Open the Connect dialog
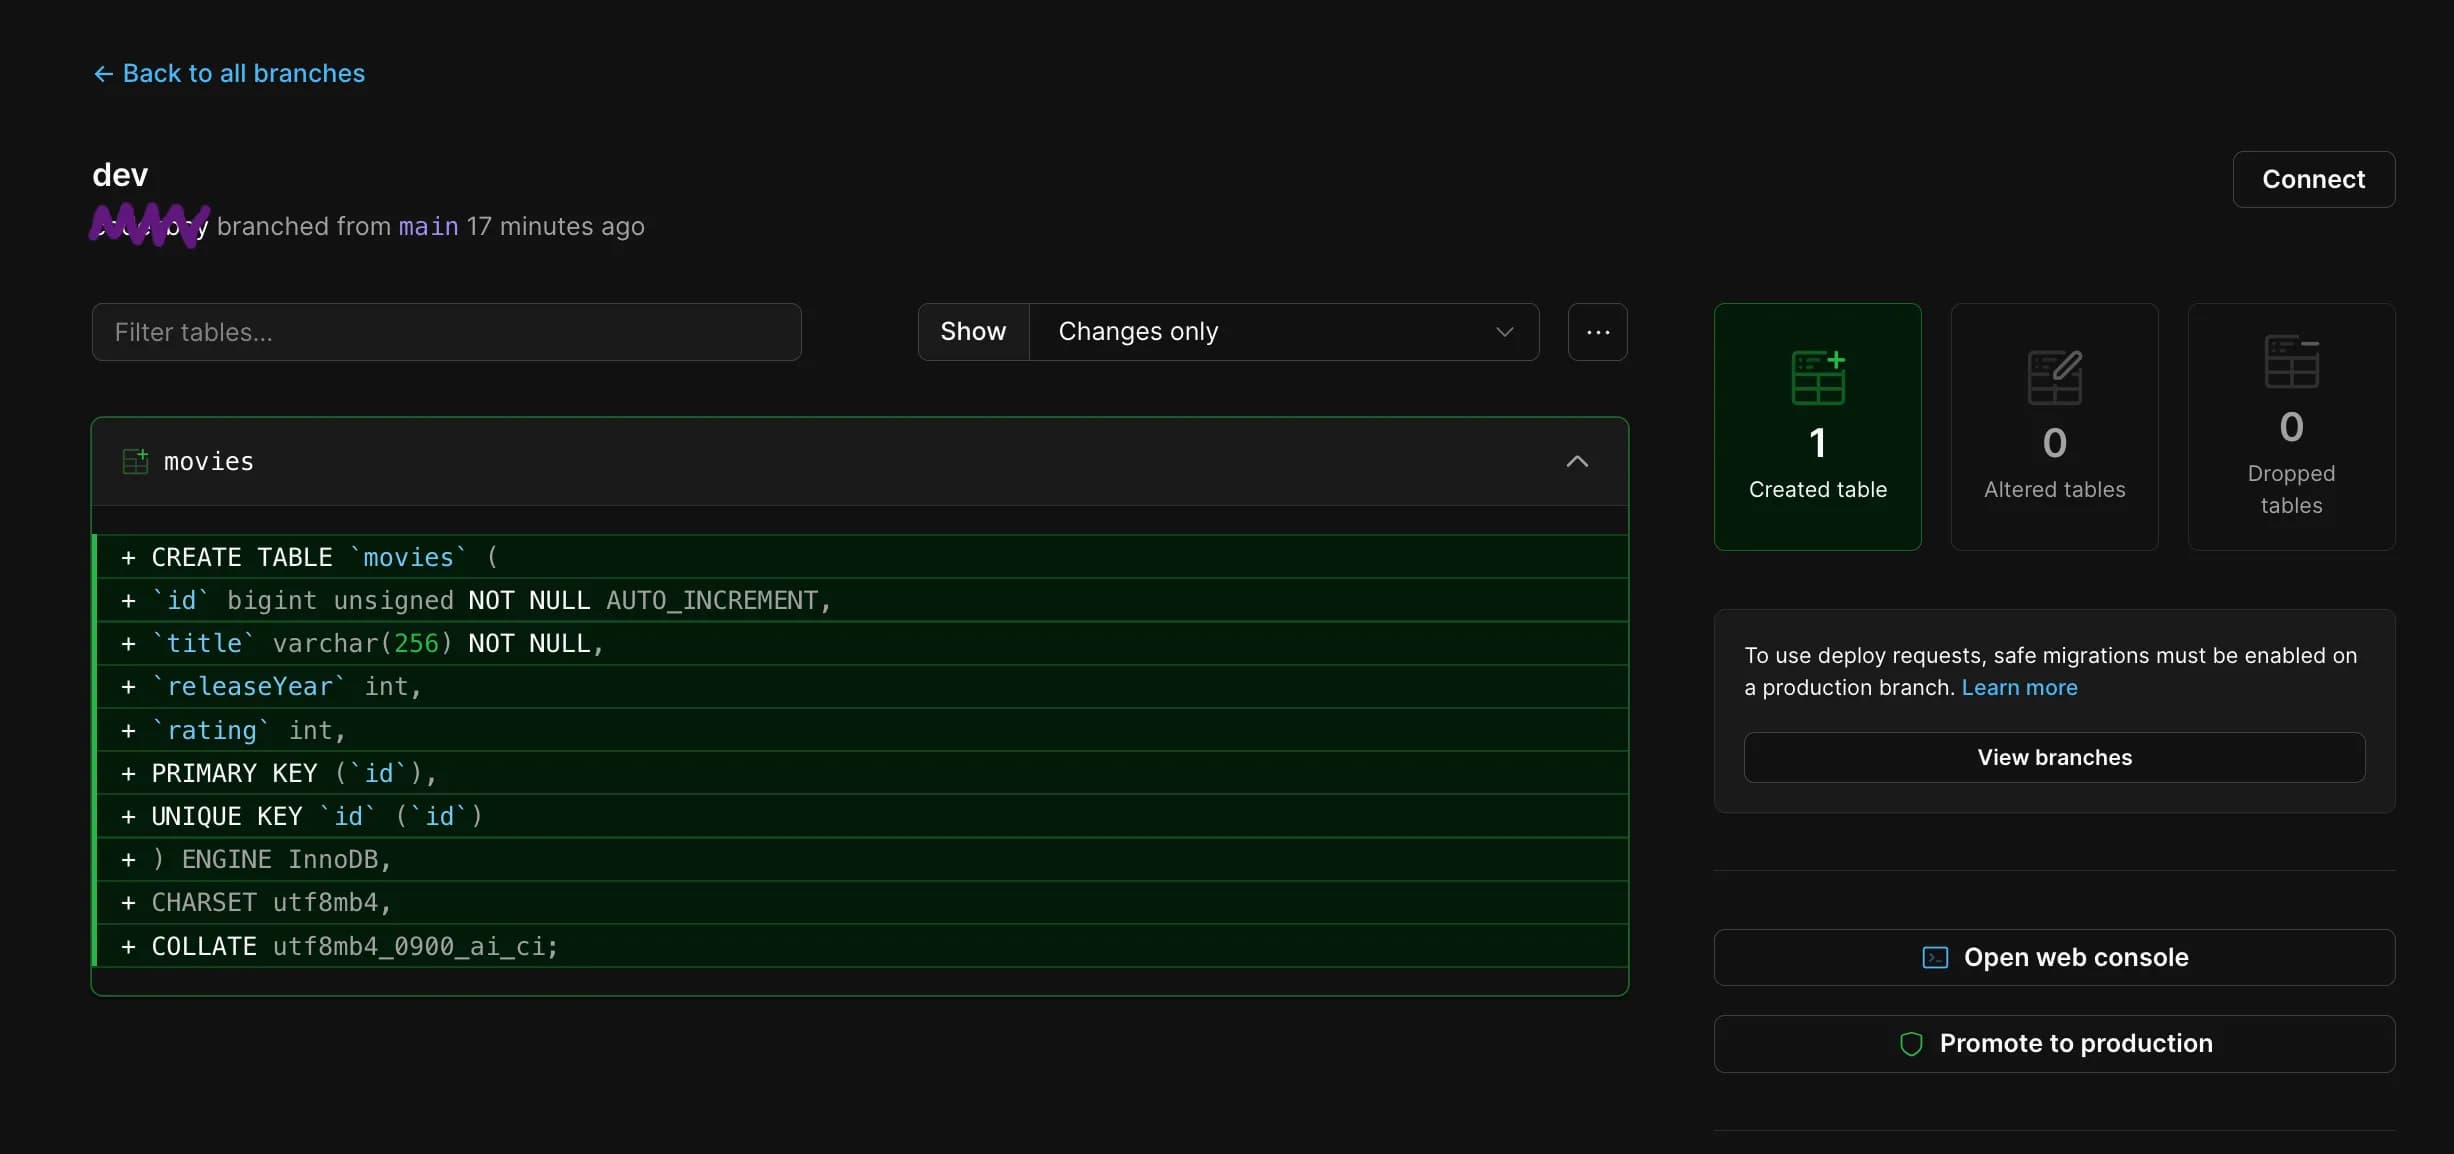Screen dimensions: 2454x1154 tap(2313, 179)
